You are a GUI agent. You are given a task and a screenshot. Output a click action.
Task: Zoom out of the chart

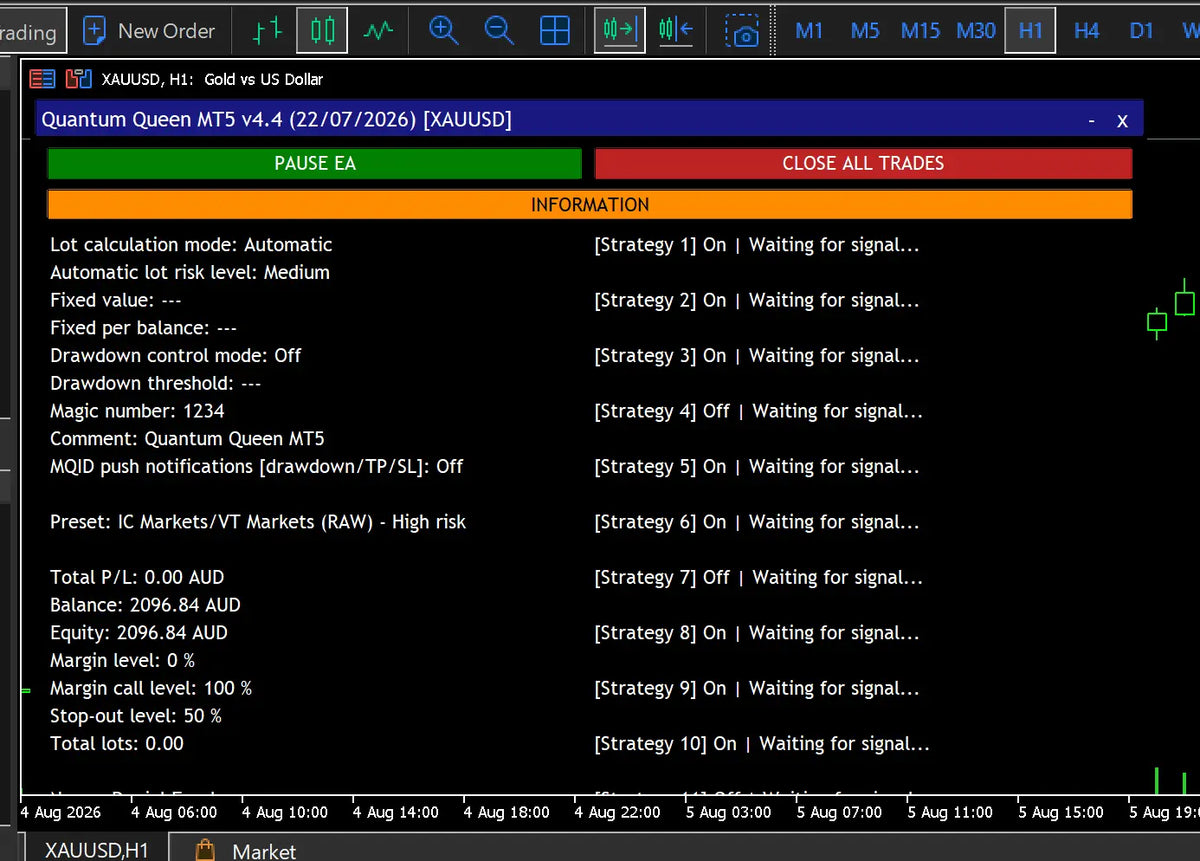tap(499, 31)
